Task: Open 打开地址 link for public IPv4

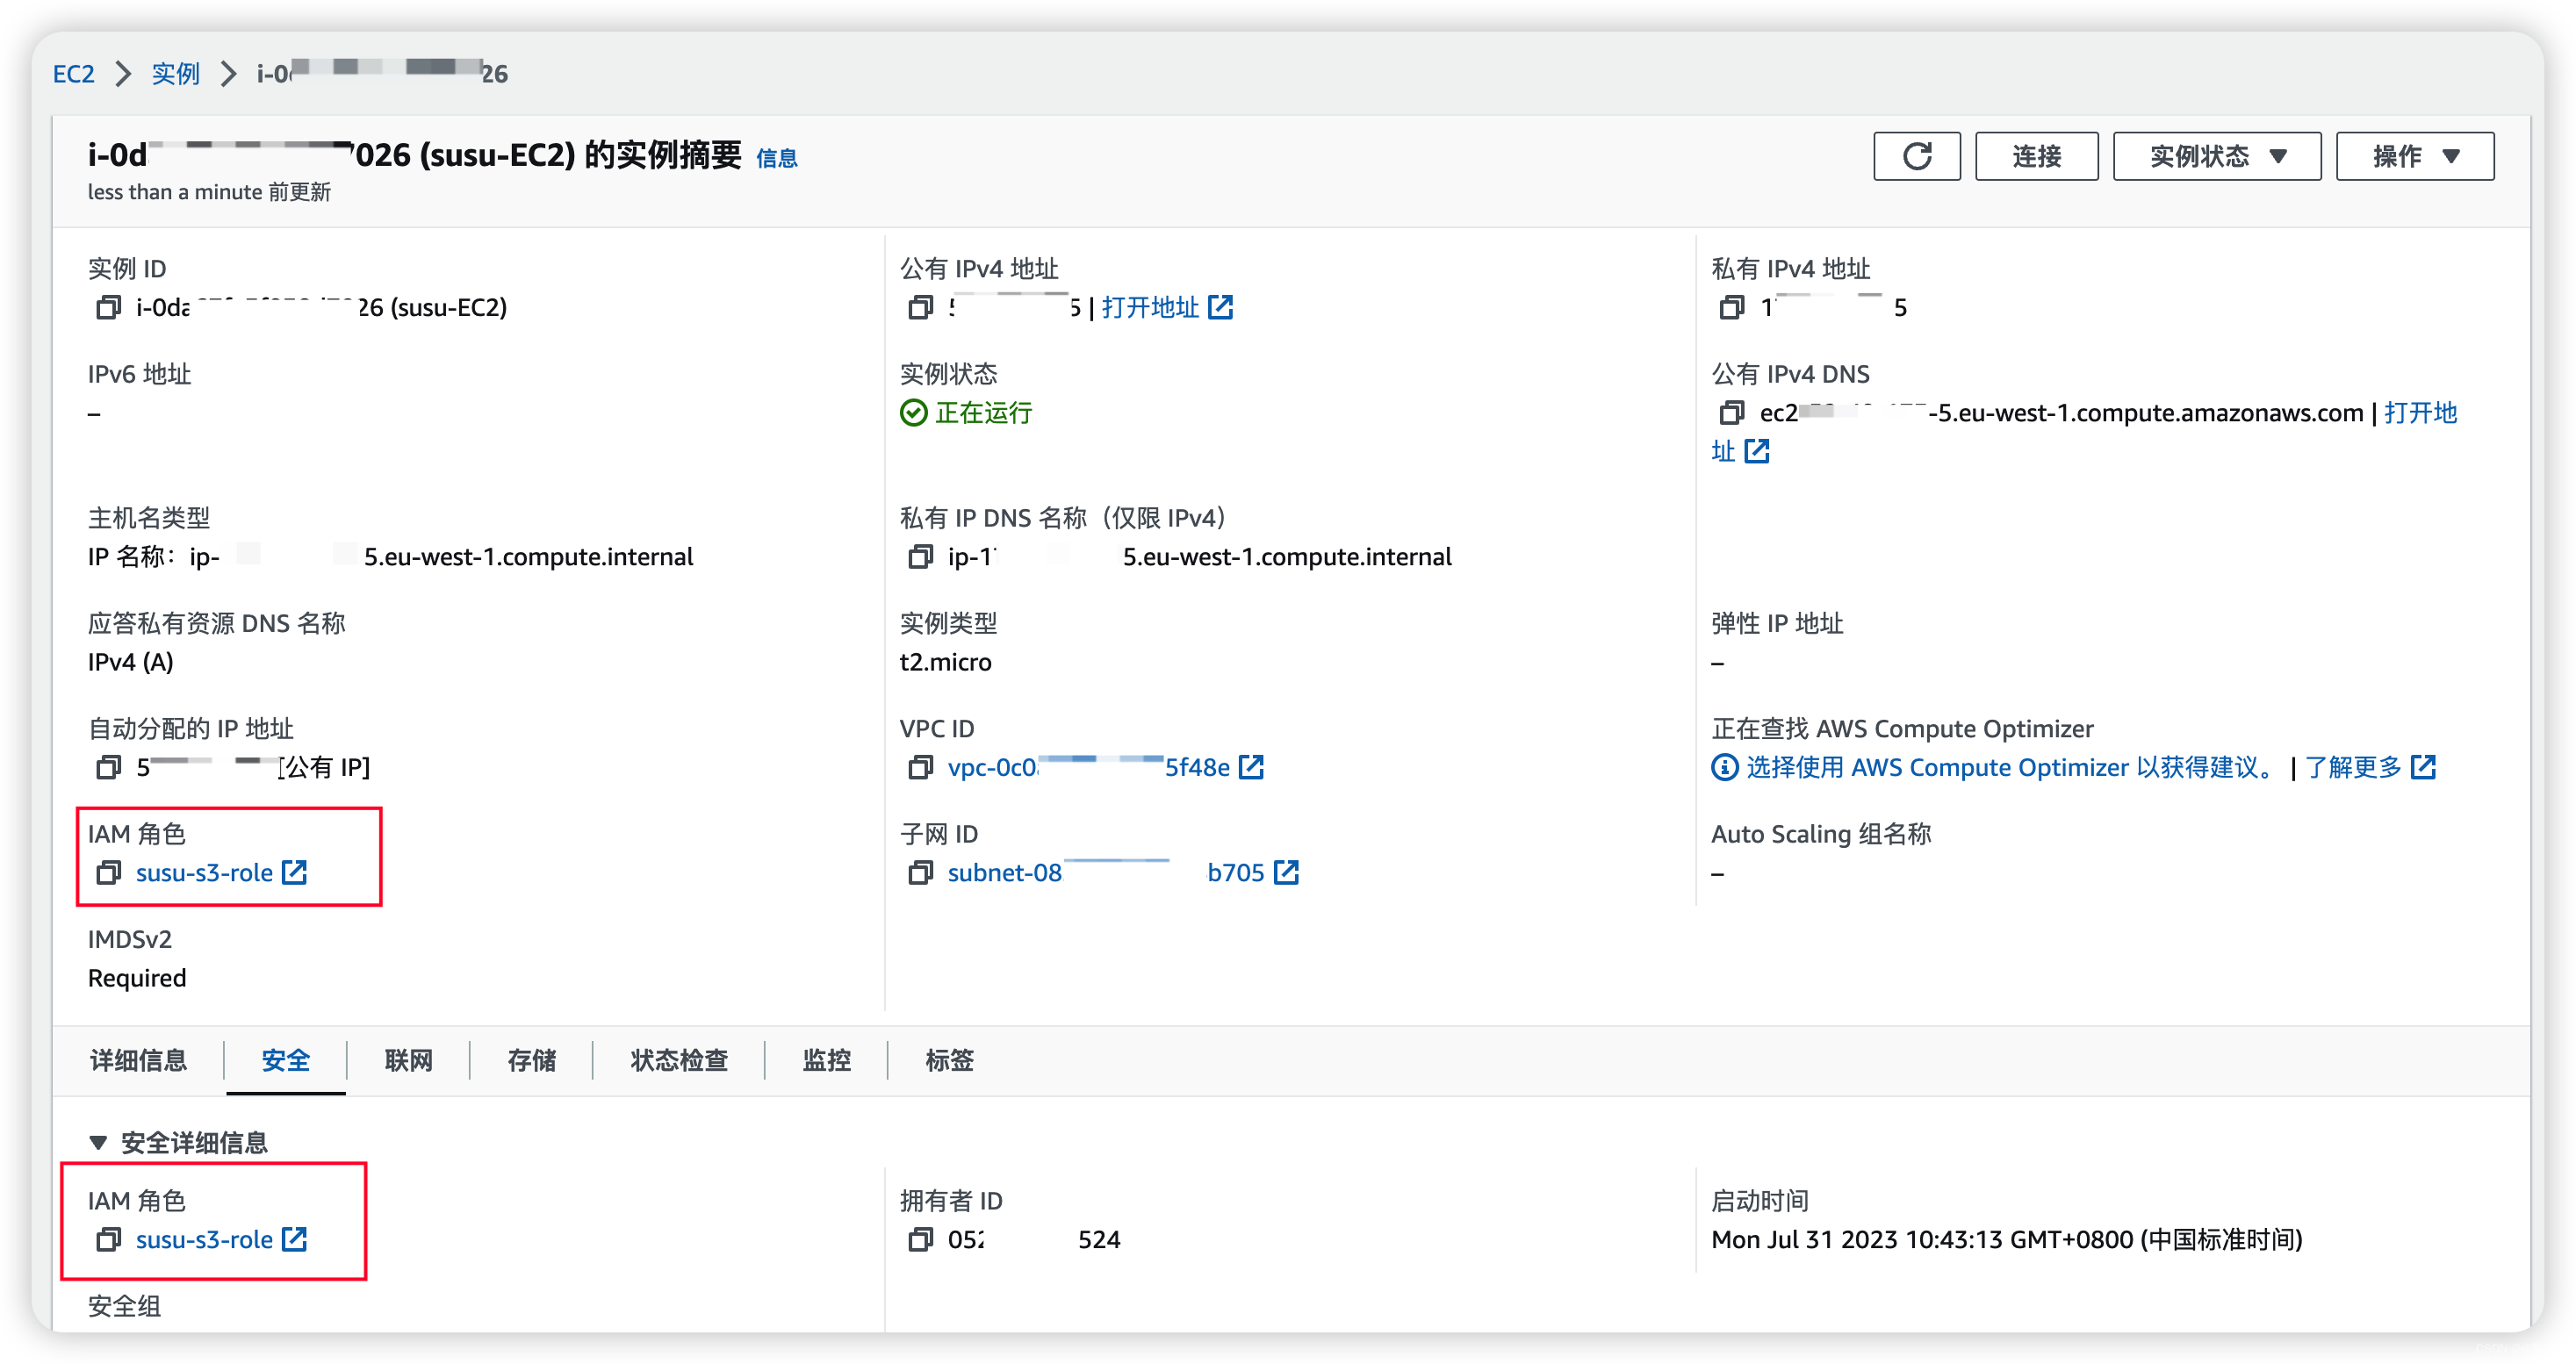Action: (x=1150, y=307)
